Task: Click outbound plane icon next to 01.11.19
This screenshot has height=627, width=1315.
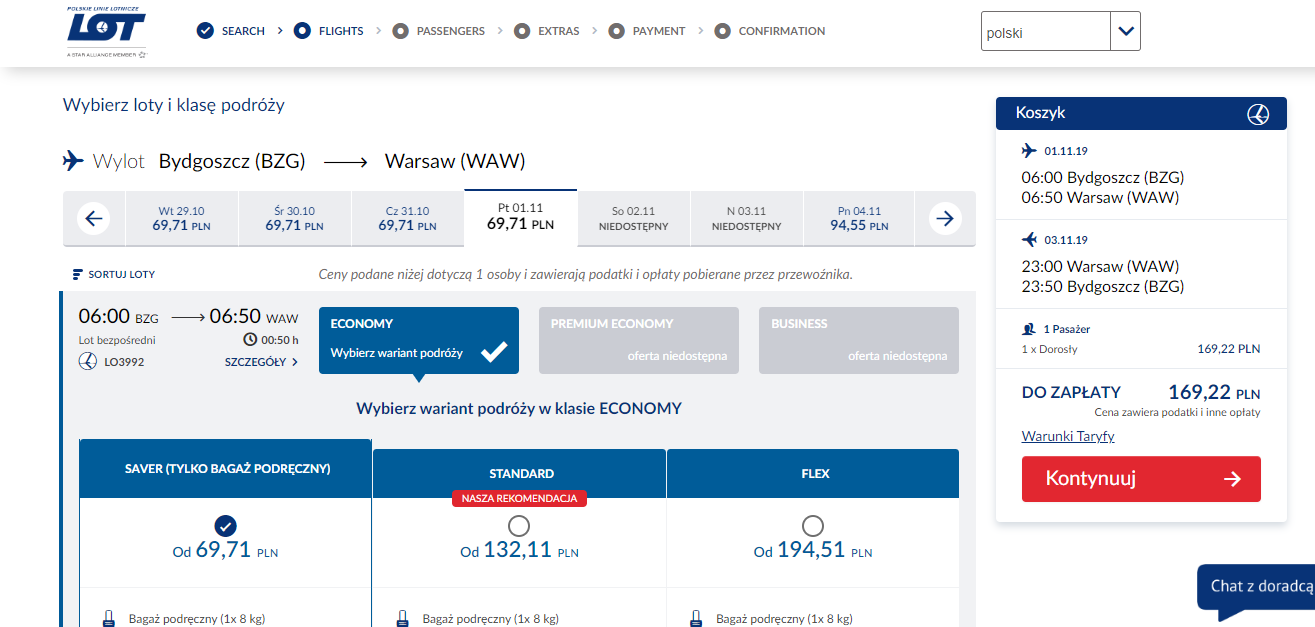Action: tap(1030, 151)
